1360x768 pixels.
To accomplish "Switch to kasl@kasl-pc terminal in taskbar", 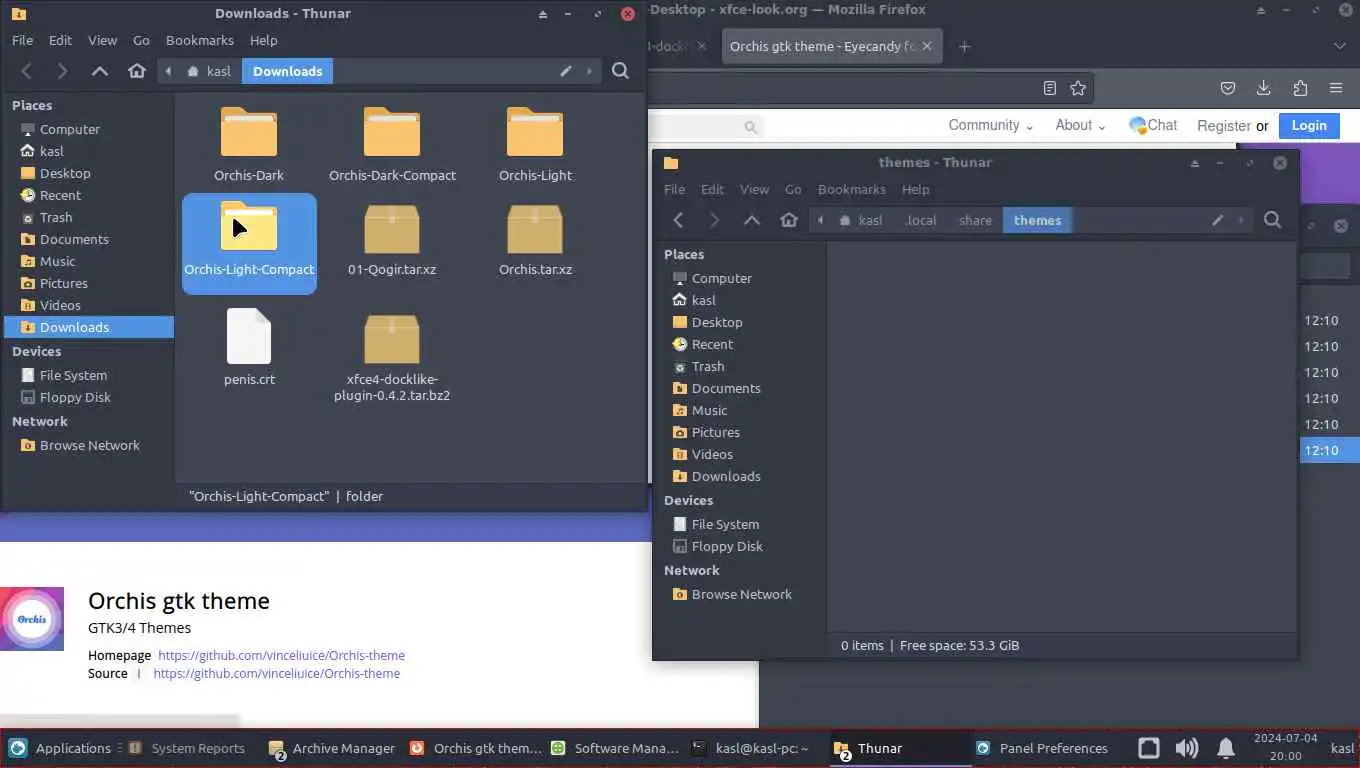I will [750, 748].
